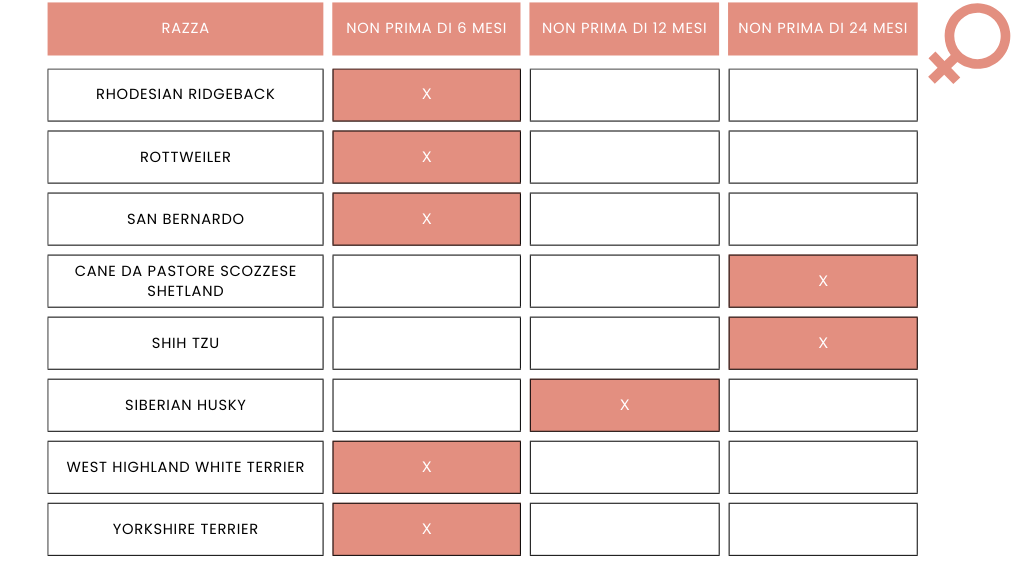Select the Rhodesian Ridgeback breed cell

(x=185, y=95)
